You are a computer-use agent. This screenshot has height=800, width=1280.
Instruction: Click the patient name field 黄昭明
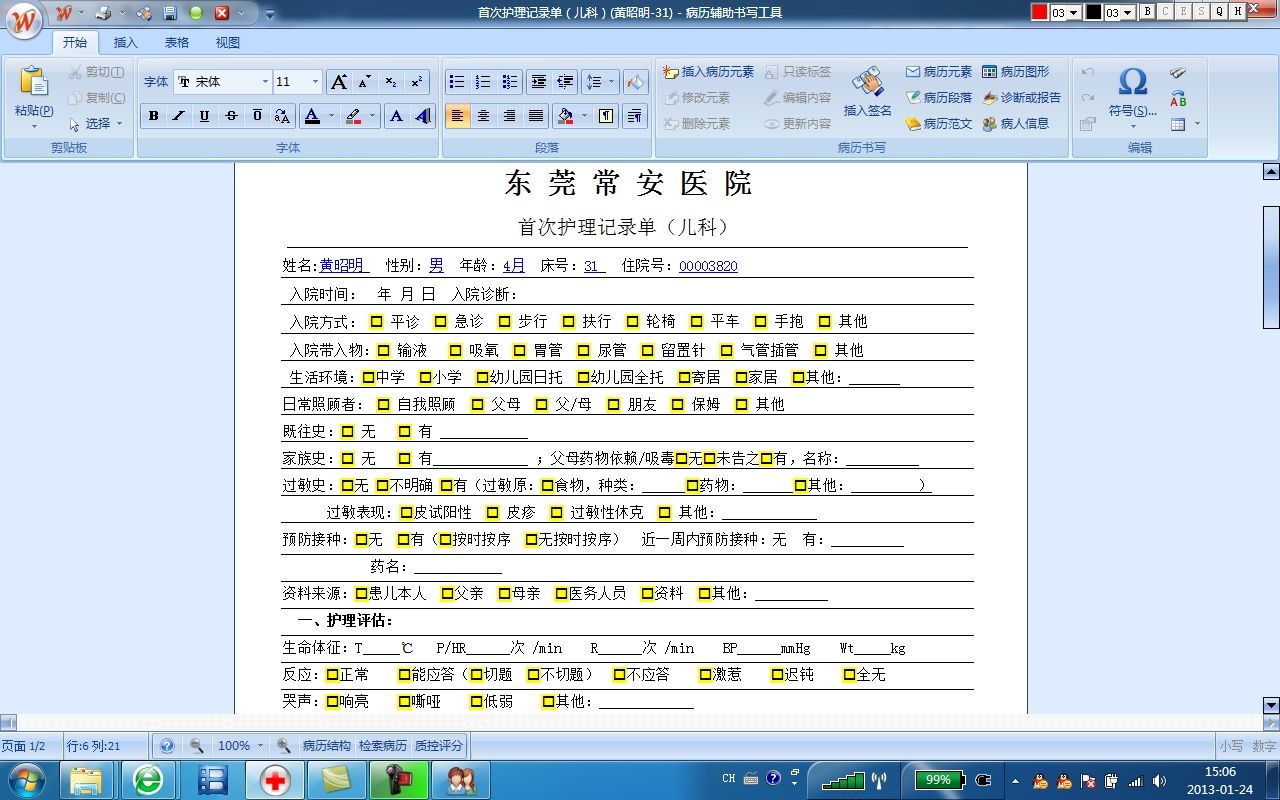pos(343,266)
